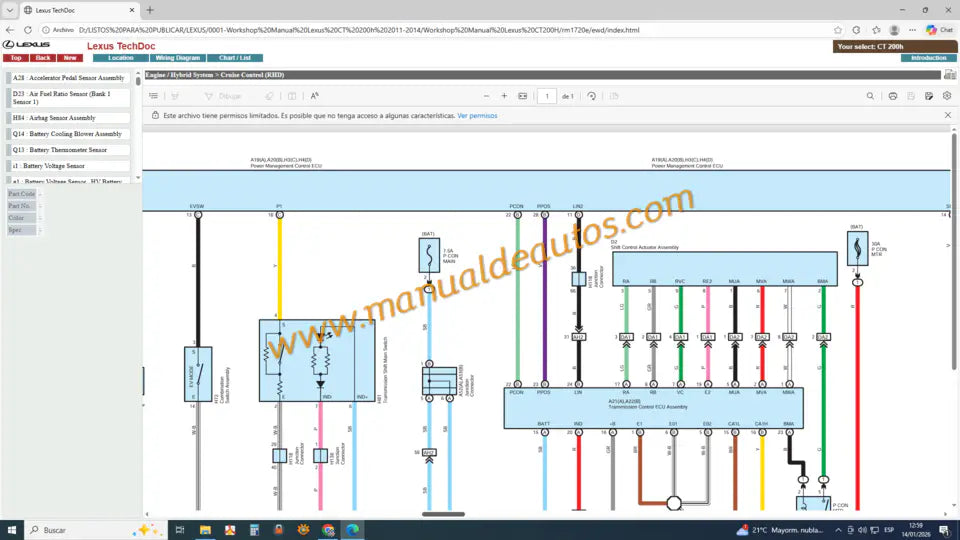Fit page to width icon

point(522,96)
